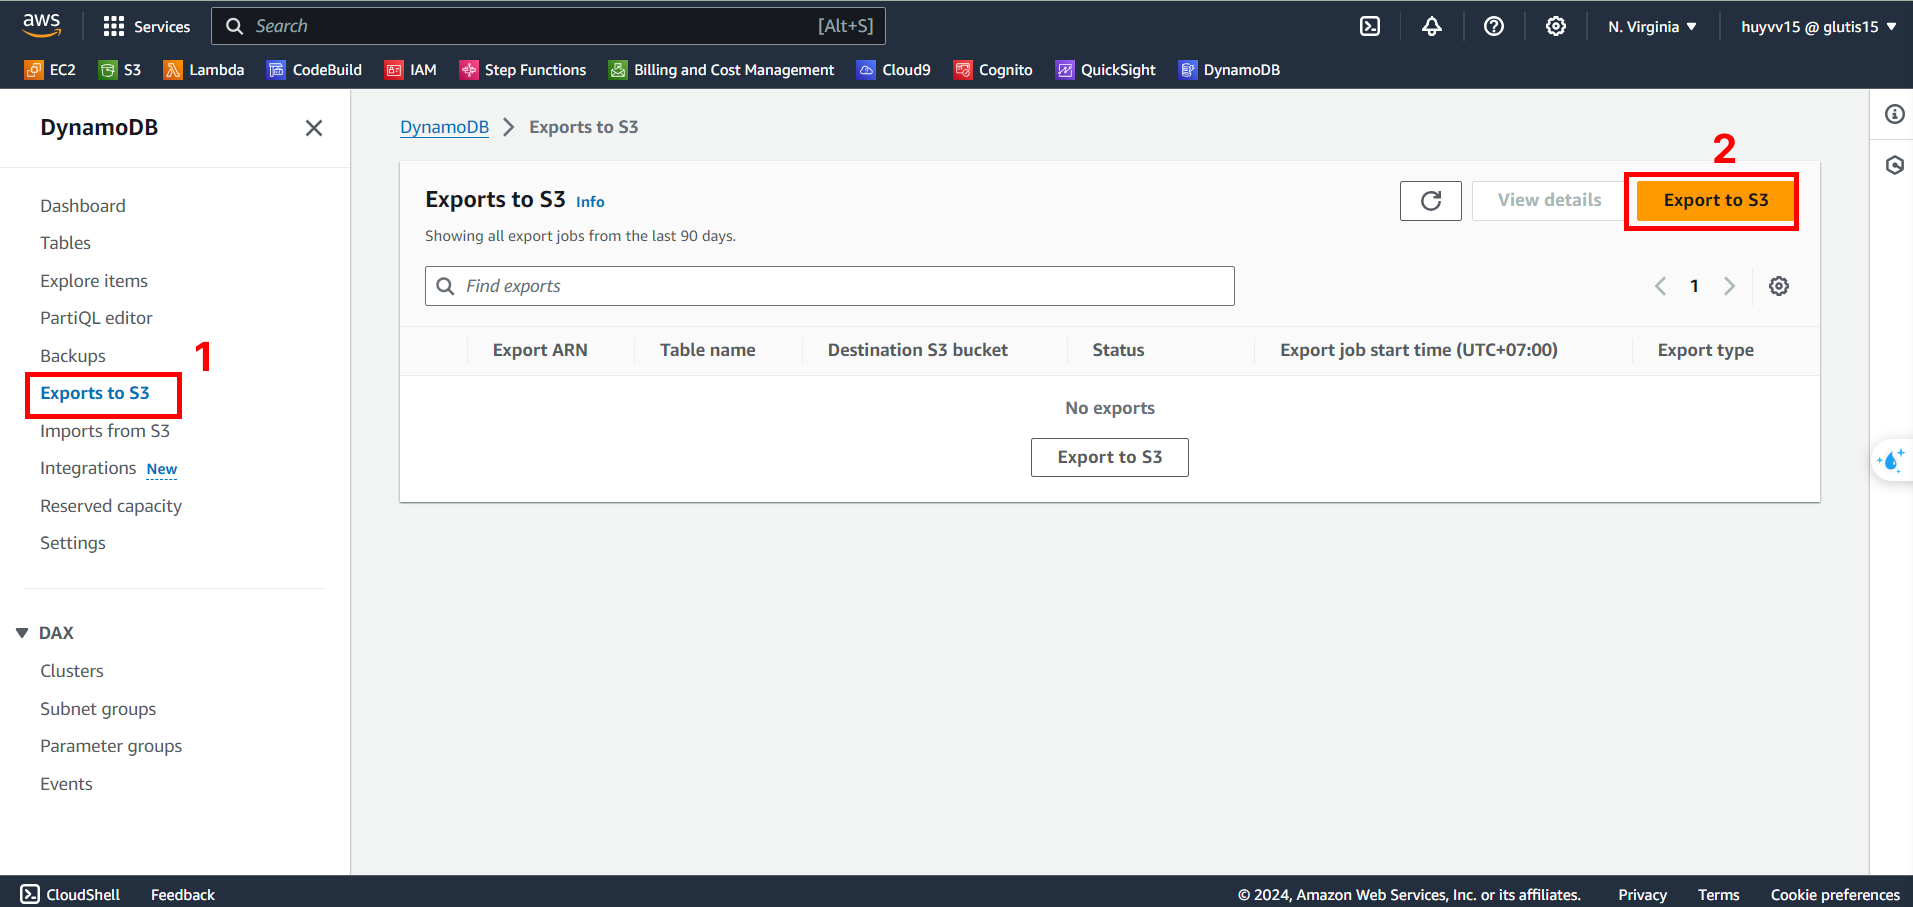Viewport: 1913px width, 907px height.
Task: Open the help question-mark menu
Action: [x=1494, y=26]
